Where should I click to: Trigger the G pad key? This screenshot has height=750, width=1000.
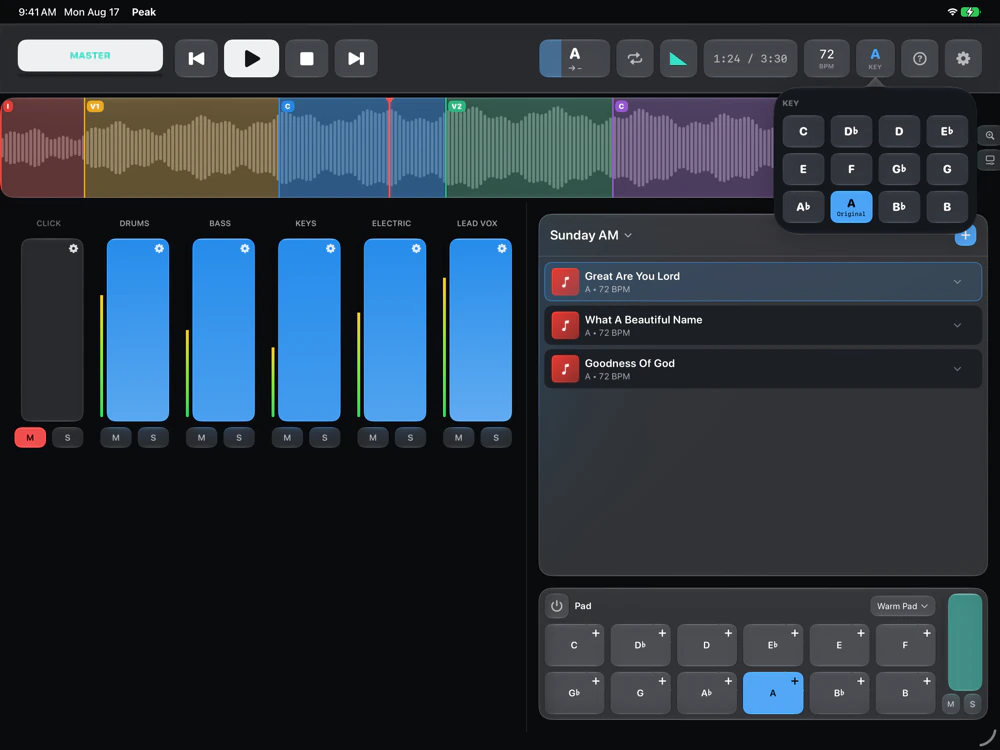coord(640,693)
